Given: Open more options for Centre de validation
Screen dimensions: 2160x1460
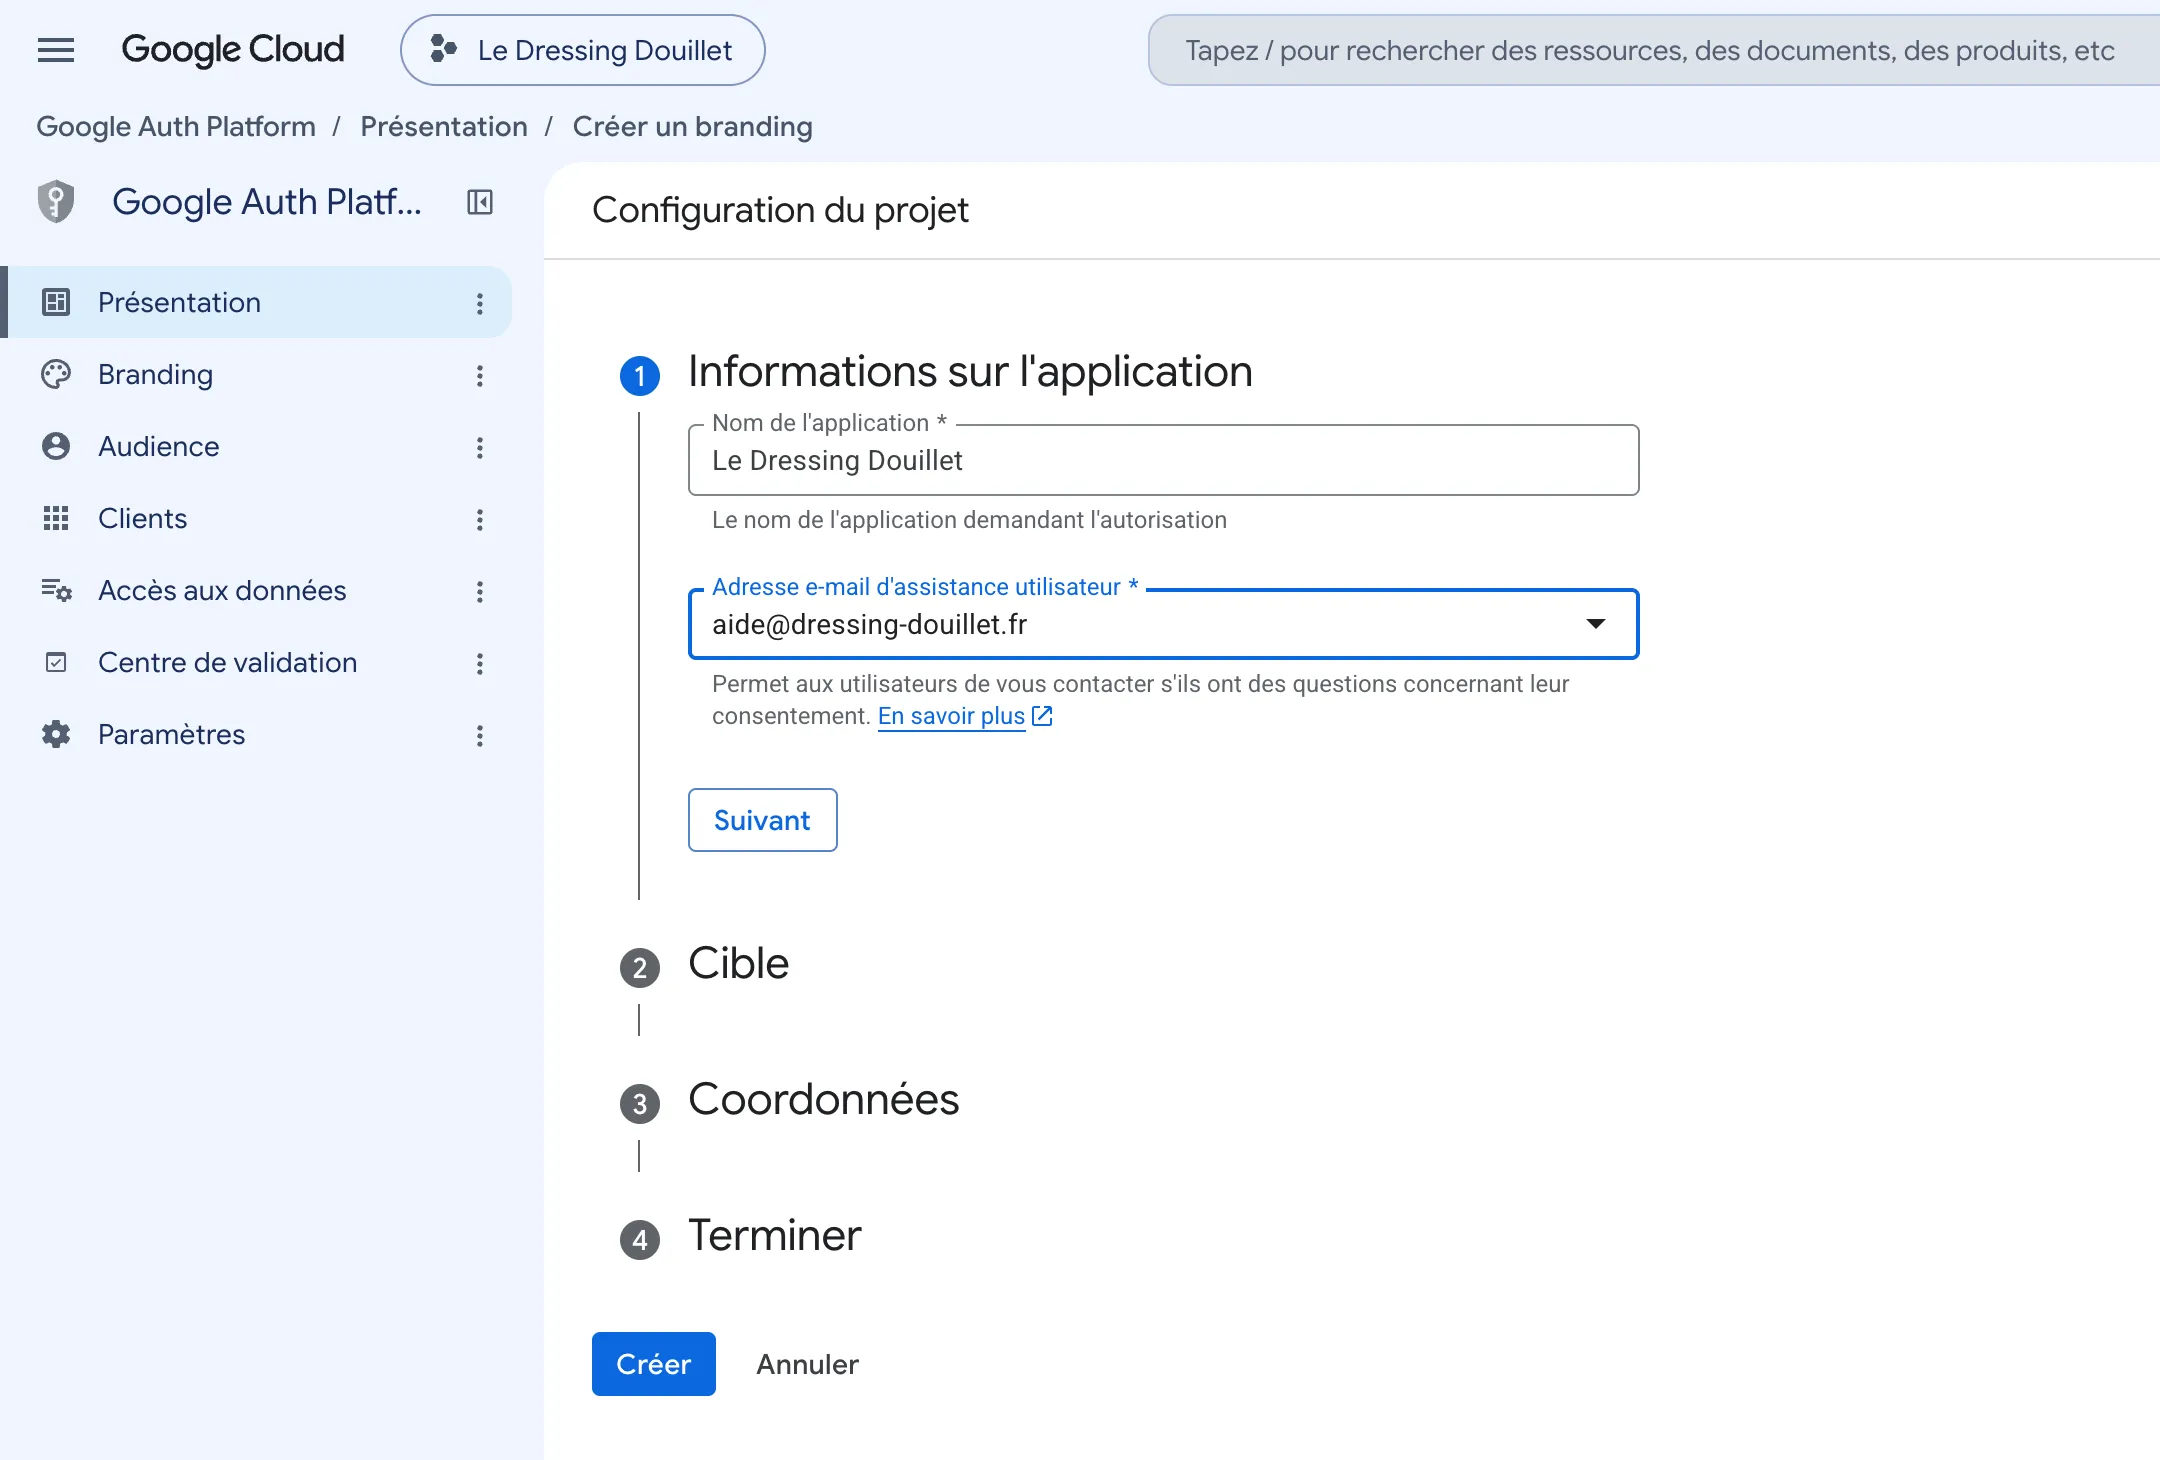Looking at the screenshot, I should [x=480, y=663].
